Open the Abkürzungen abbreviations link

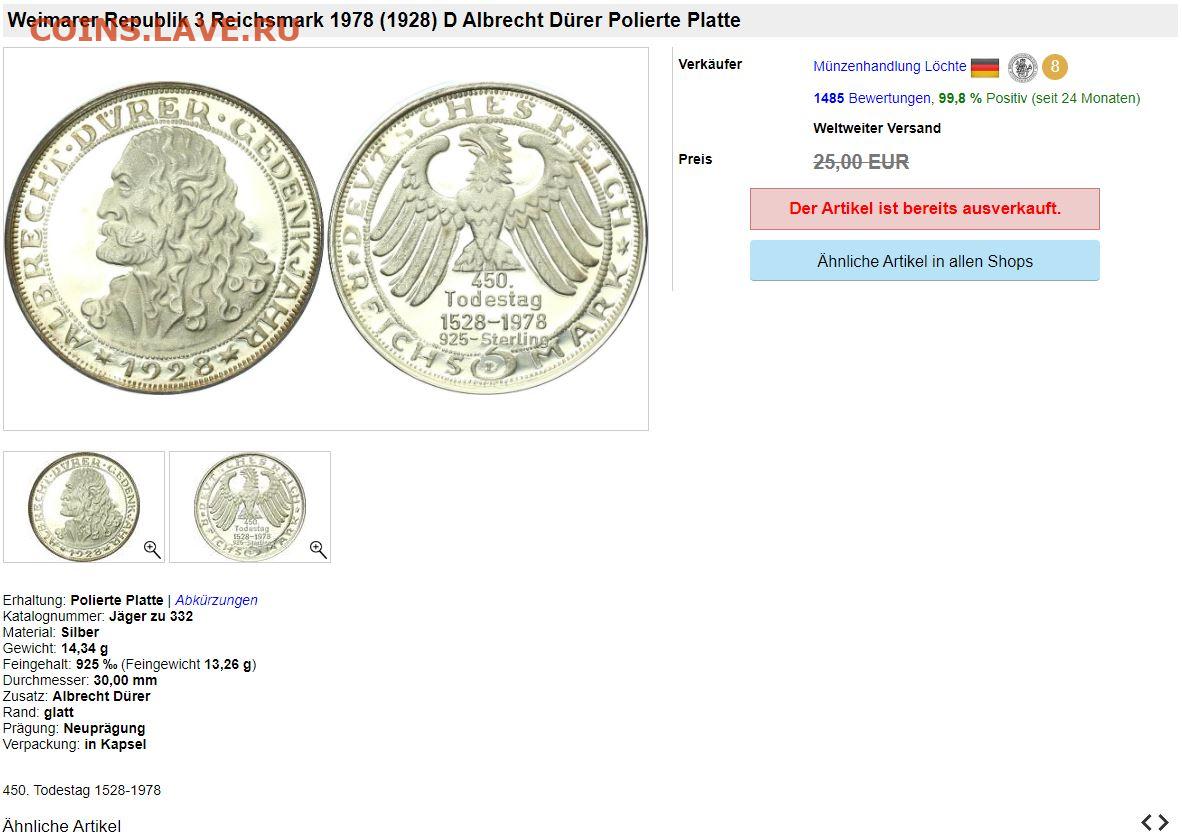click(216, 600)
